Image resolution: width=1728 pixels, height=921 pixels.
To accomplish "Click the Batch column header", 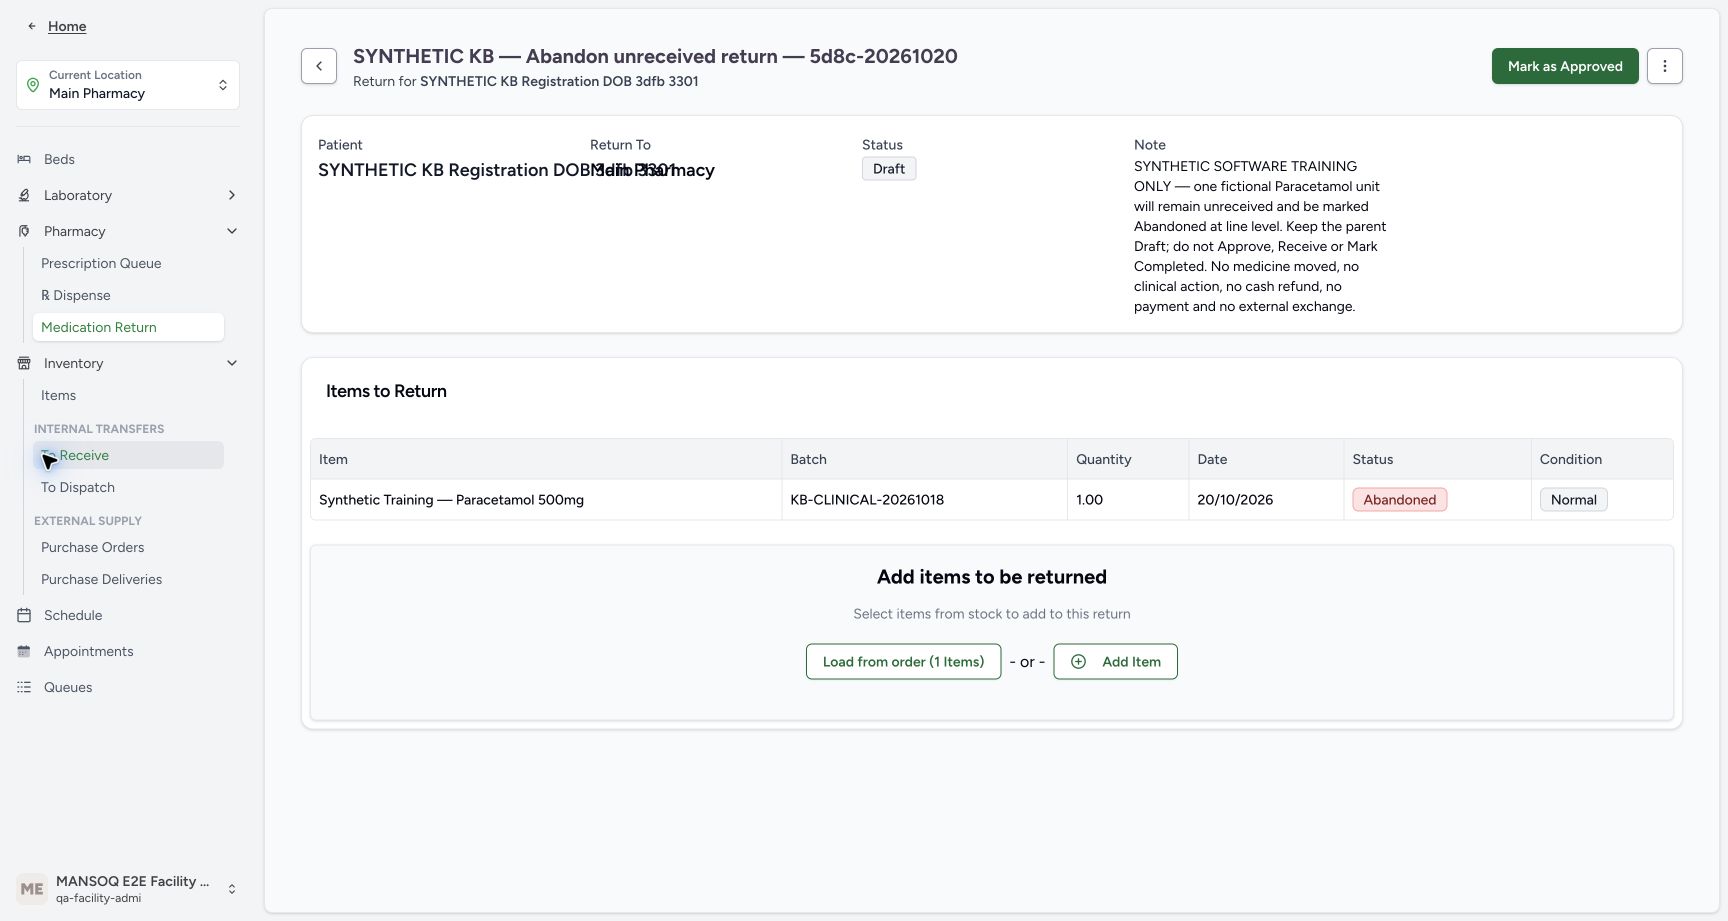I will 925,459.
